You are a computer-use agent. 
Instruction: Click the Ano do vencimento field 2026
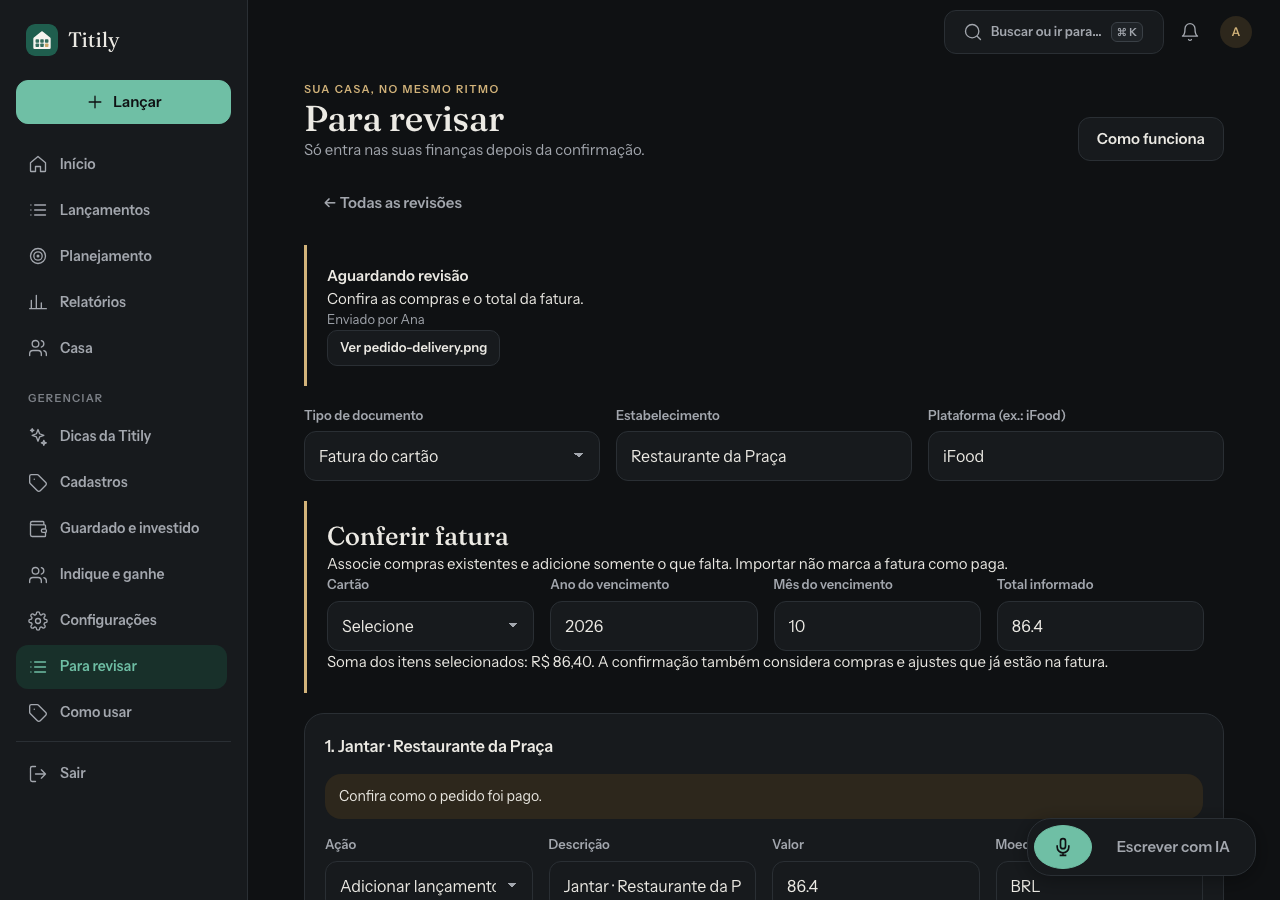pos(654,626)
